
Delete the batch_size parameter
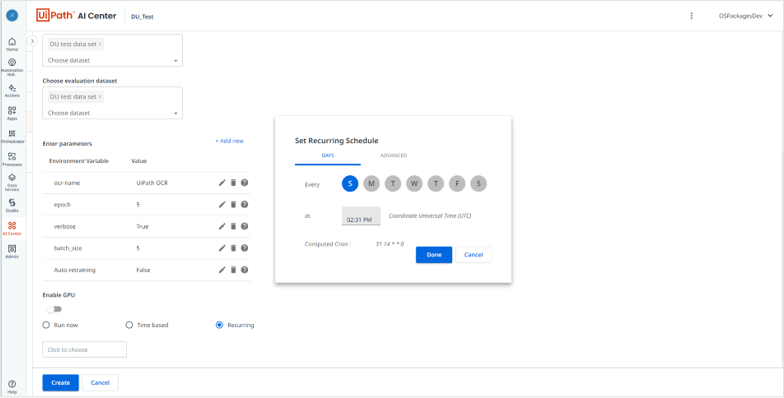click(x=233, y=248)
